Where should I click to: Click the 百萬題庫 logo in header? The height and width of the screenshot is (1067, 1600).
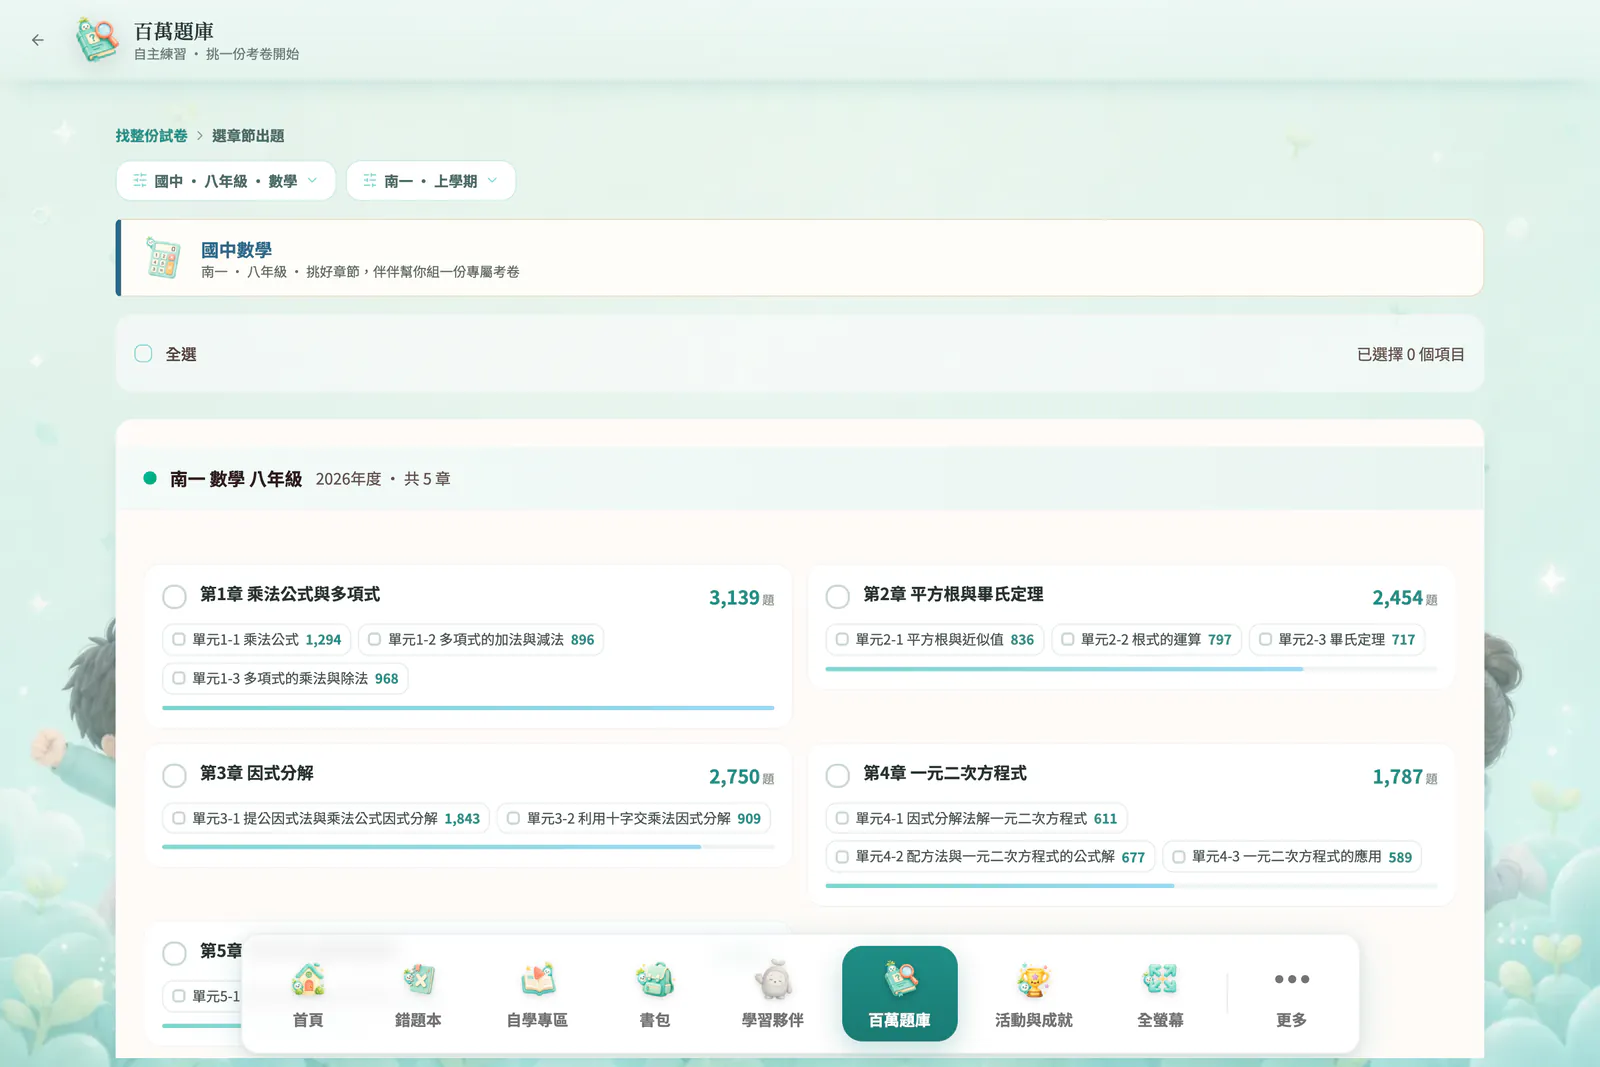coord(97,40)
